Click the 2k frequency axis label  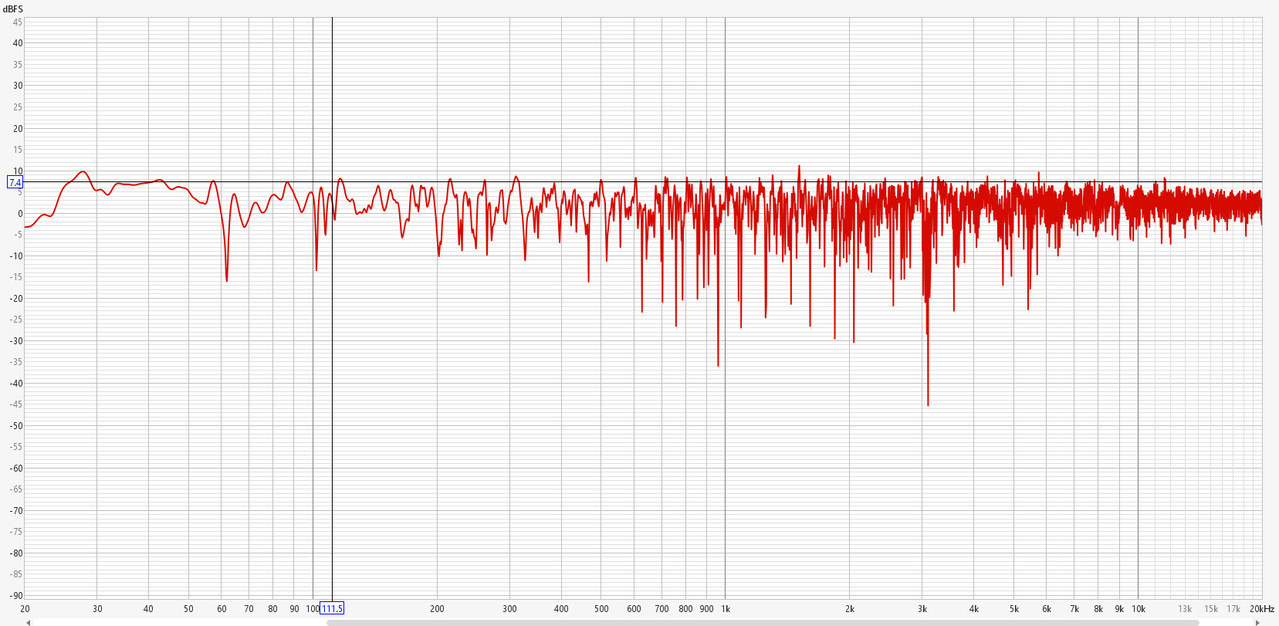tap(849, 608)
